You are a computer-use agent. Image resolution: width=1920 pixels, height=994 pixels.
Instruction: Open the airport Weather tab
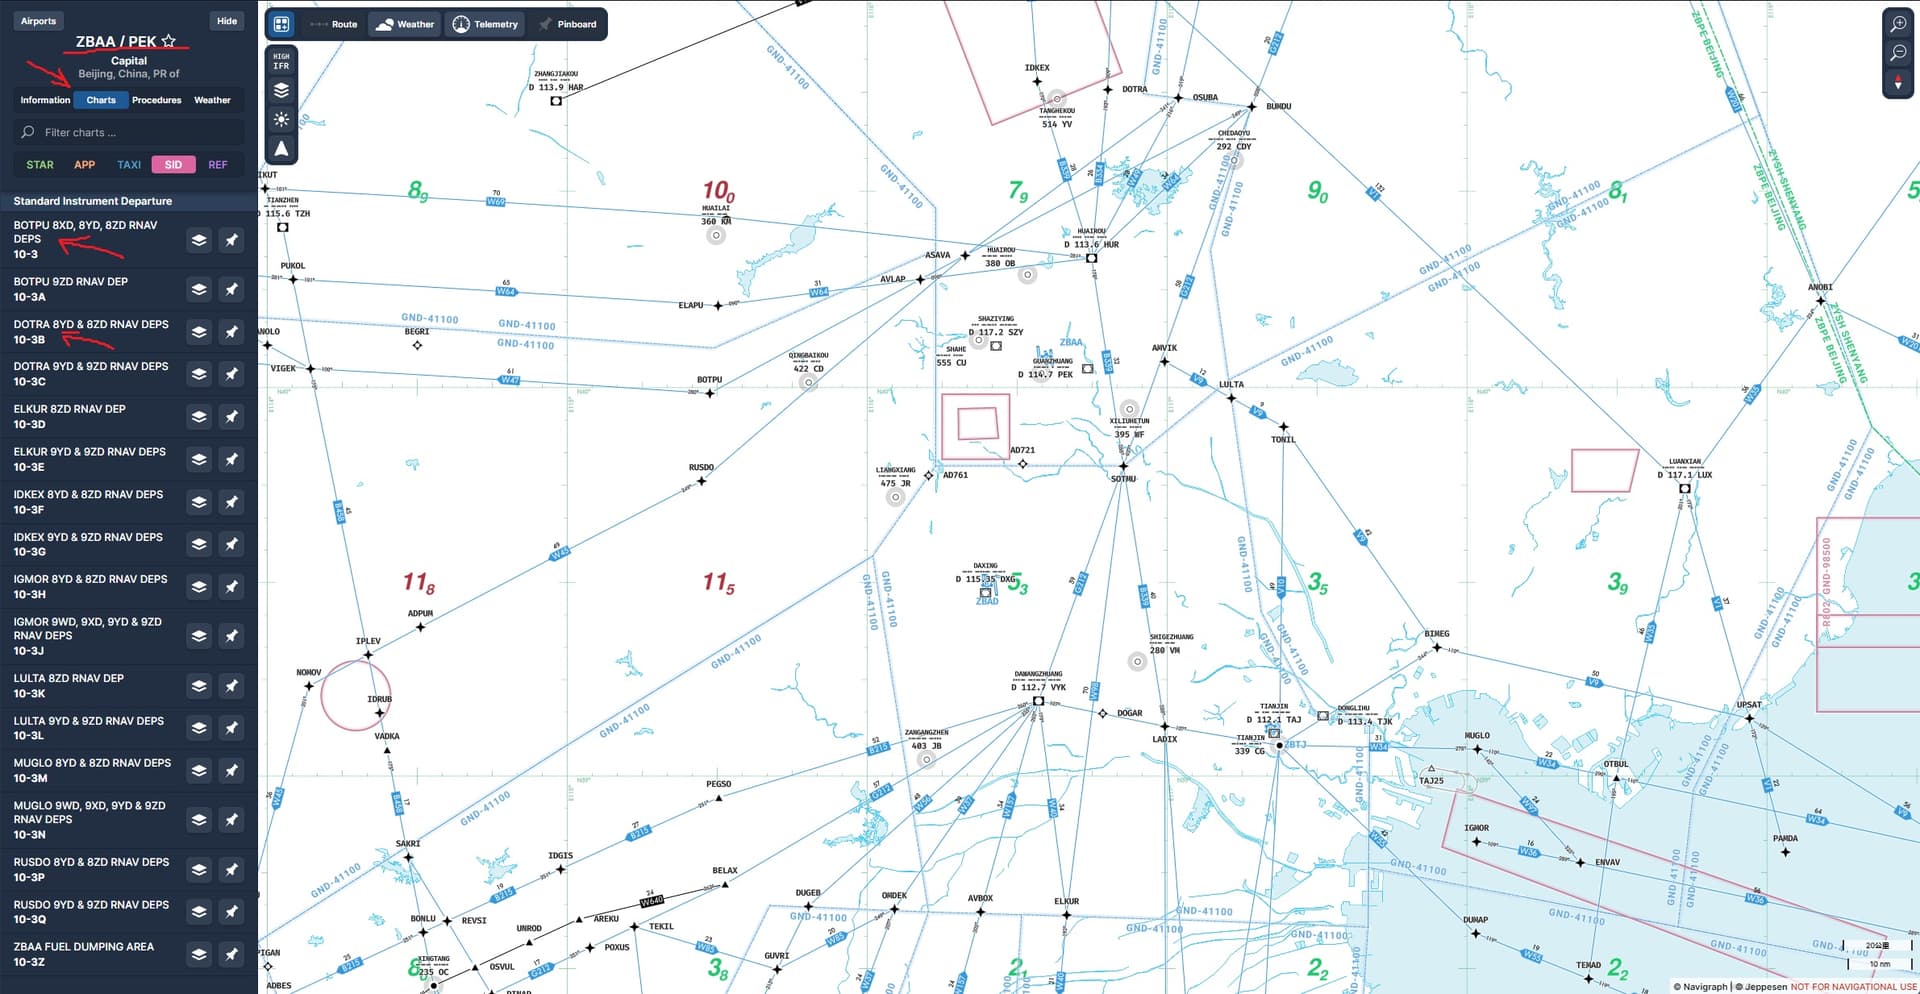212,100
